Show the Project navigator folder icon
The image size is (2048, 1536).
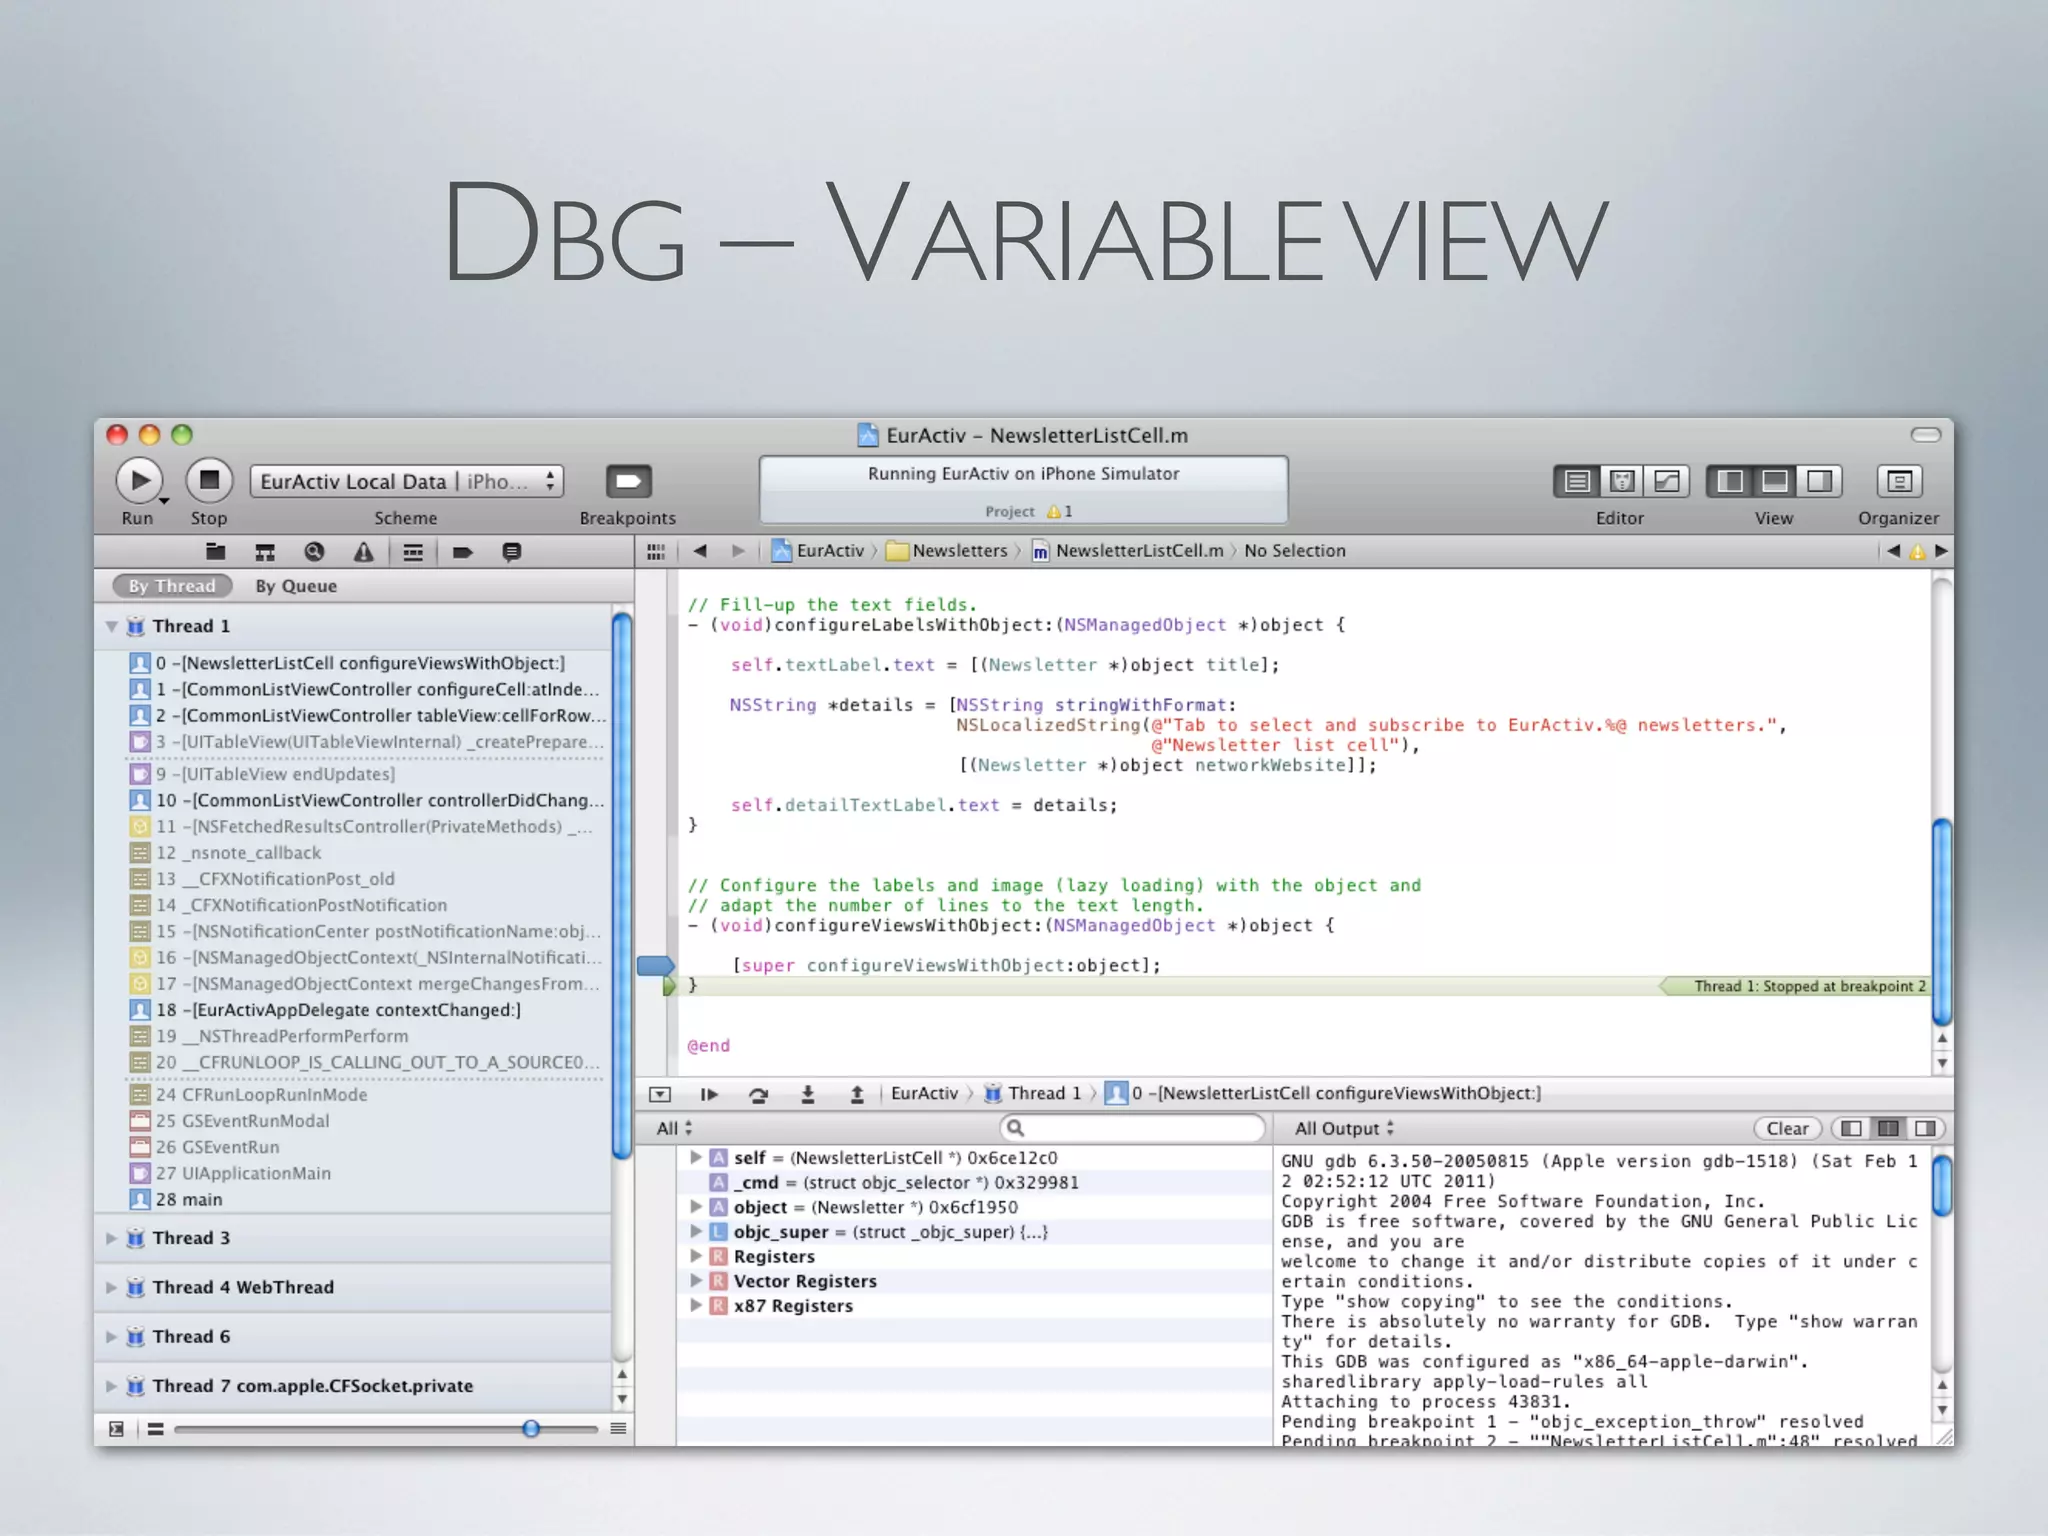pos(215,552)
